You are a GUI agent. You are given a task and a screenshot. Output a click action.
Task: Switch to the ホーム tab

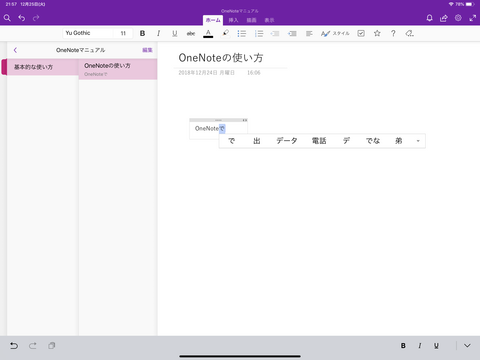[x=213, y=20]
